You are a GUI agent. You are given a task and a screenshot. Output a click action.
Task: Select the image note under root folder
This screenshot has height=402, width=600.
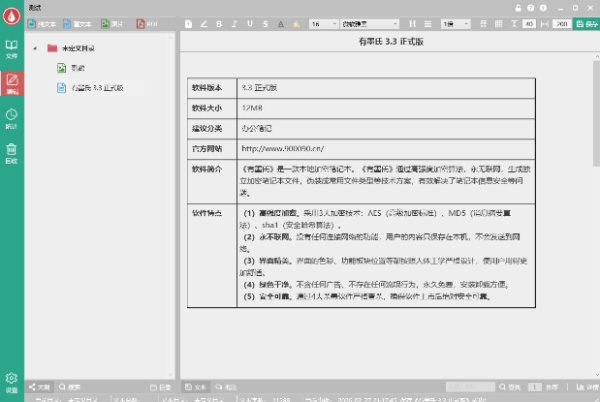(x=71, y=68)
